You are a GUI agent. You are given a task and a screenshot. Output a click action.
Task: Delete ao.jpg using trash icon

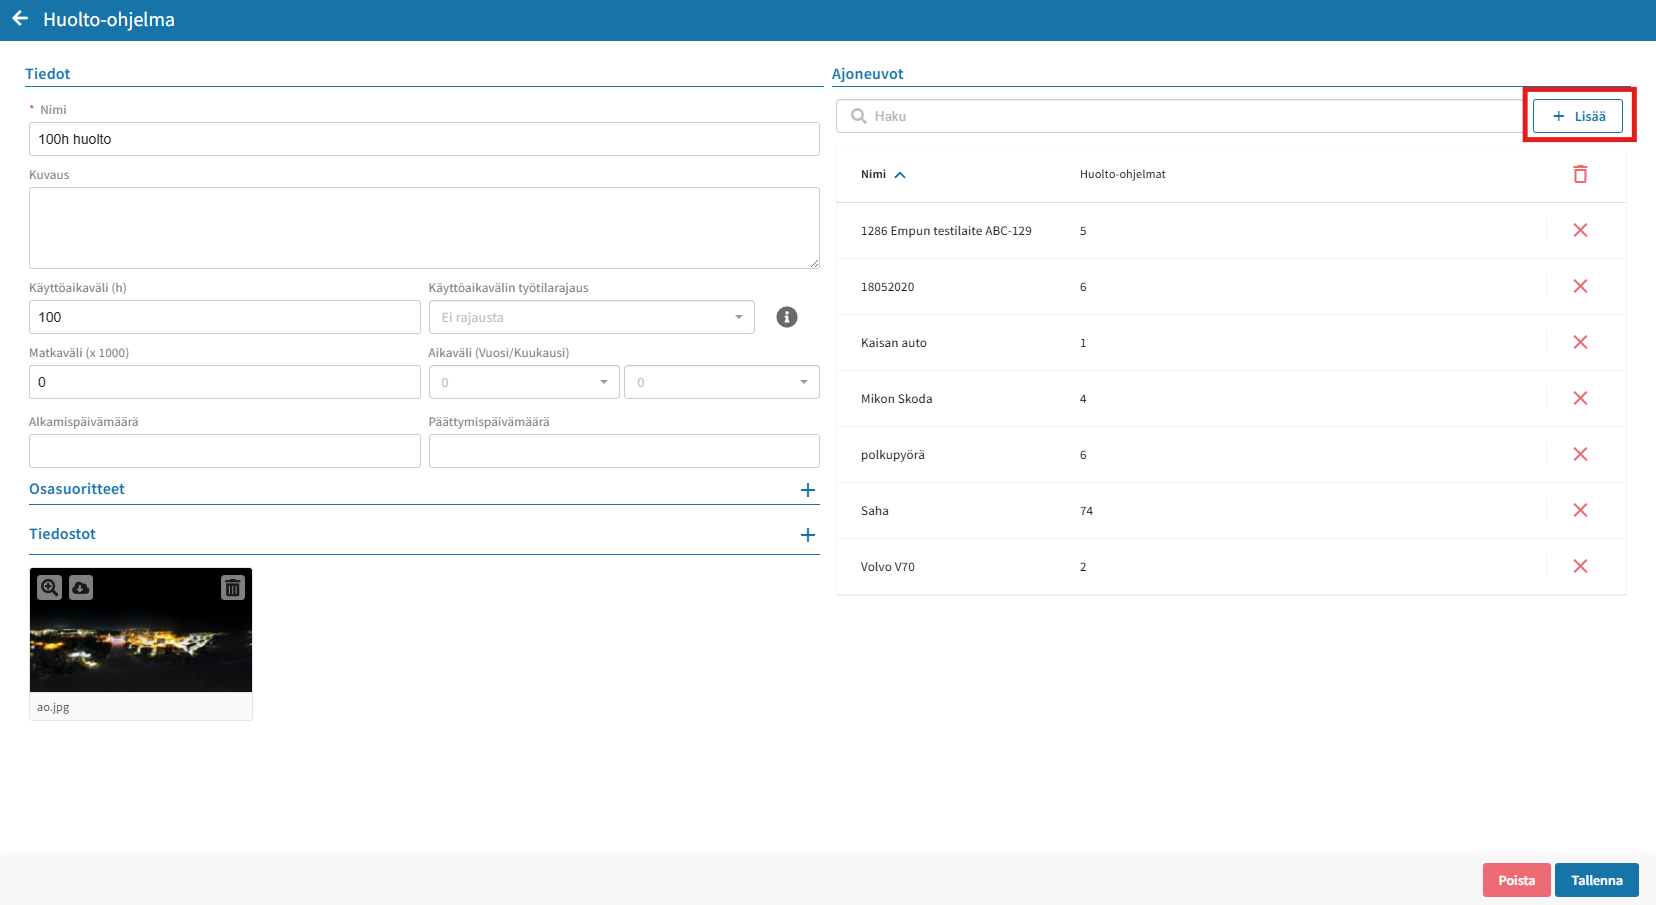232,588
